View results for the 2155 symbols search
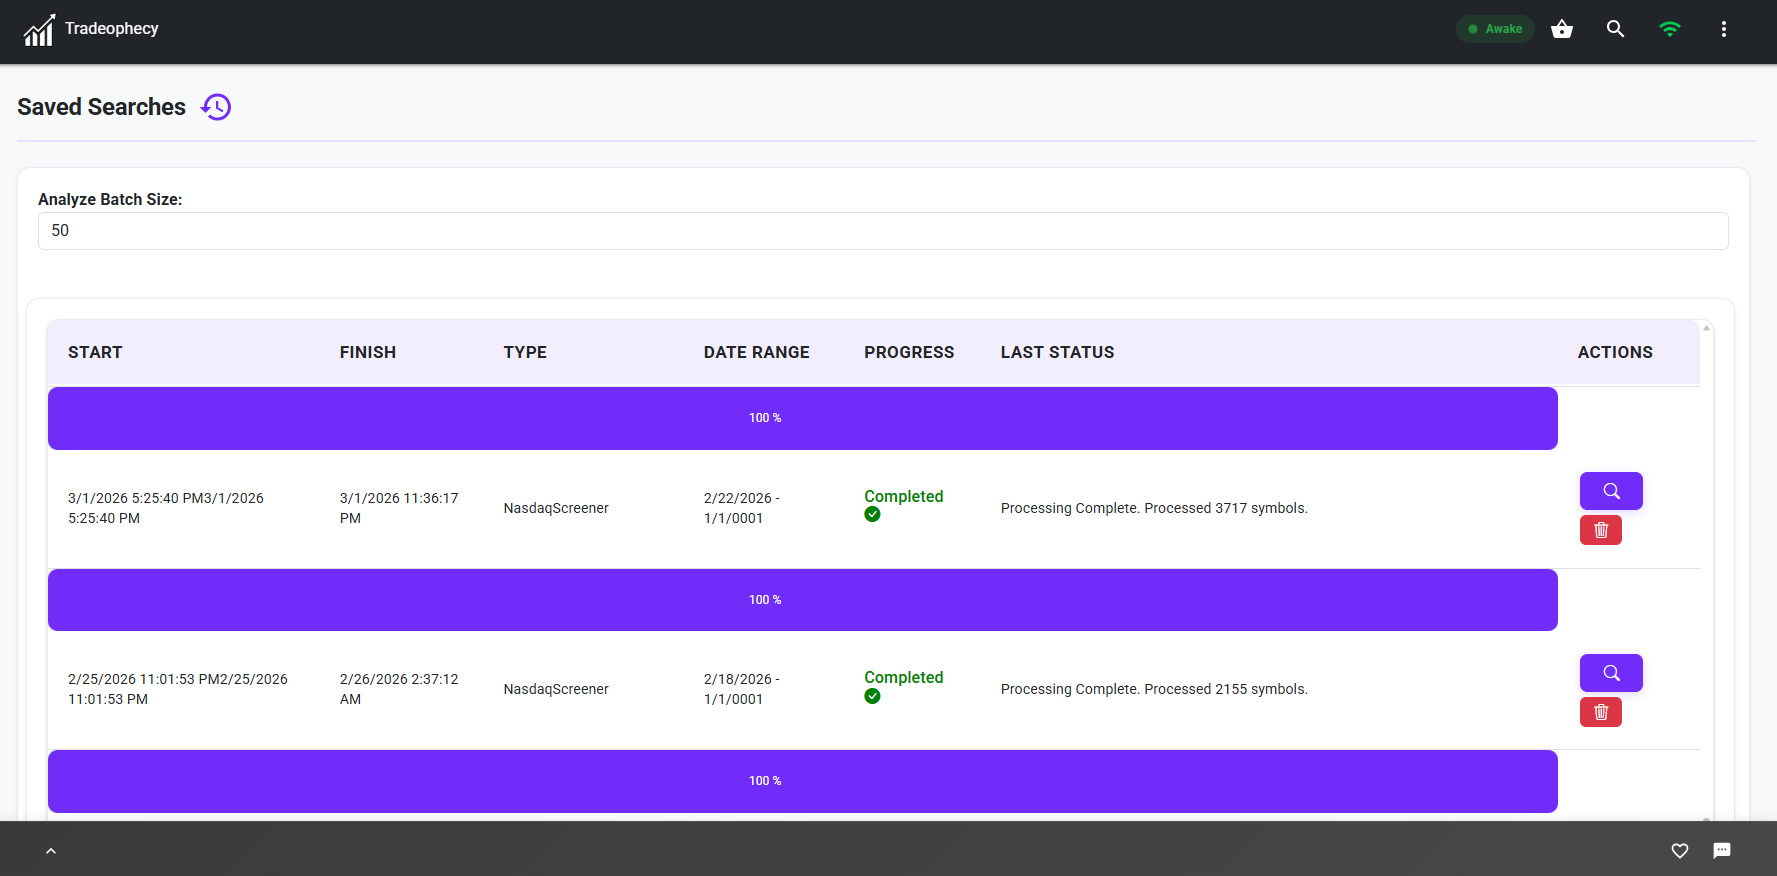The image size is (1777, 876). (1610, 673)
